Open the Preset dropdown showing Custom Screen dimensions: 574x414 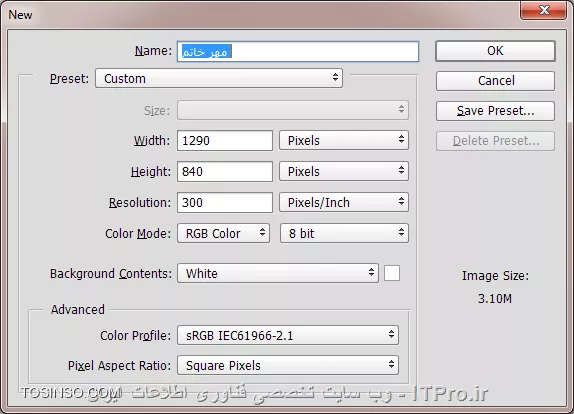(219, 78)
